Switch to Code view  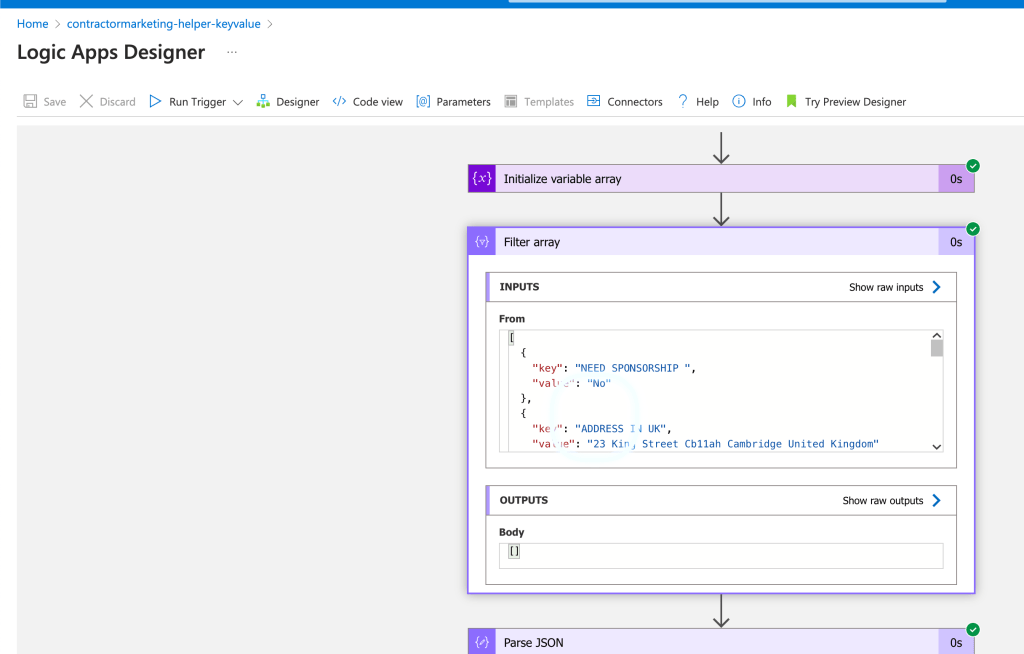pos(368,101)
